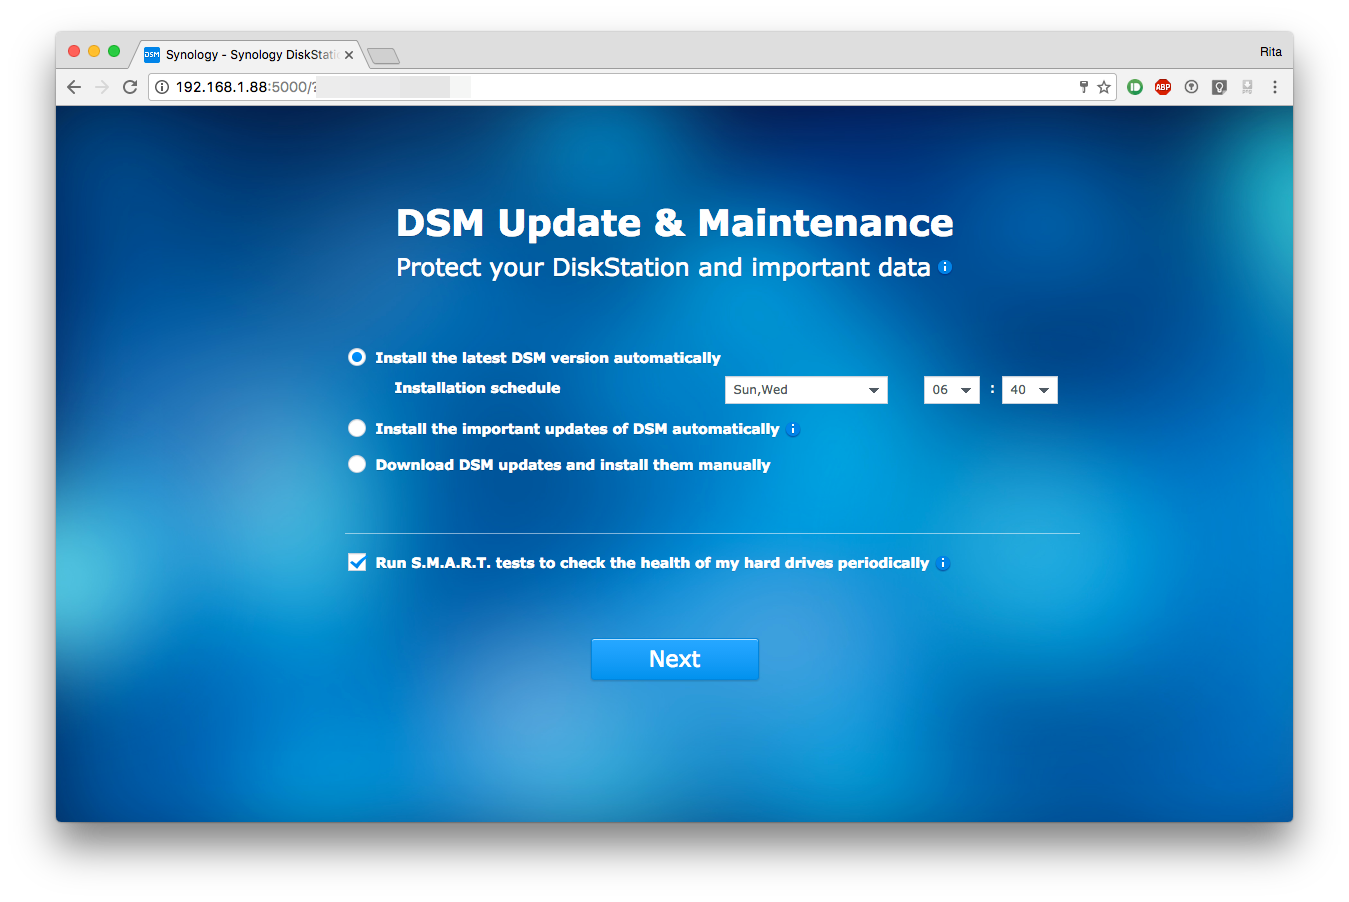The width and height of the screenshot is (1349, 902).
Task: Select Install the important updates radio button
Action: tap(357, 428)
